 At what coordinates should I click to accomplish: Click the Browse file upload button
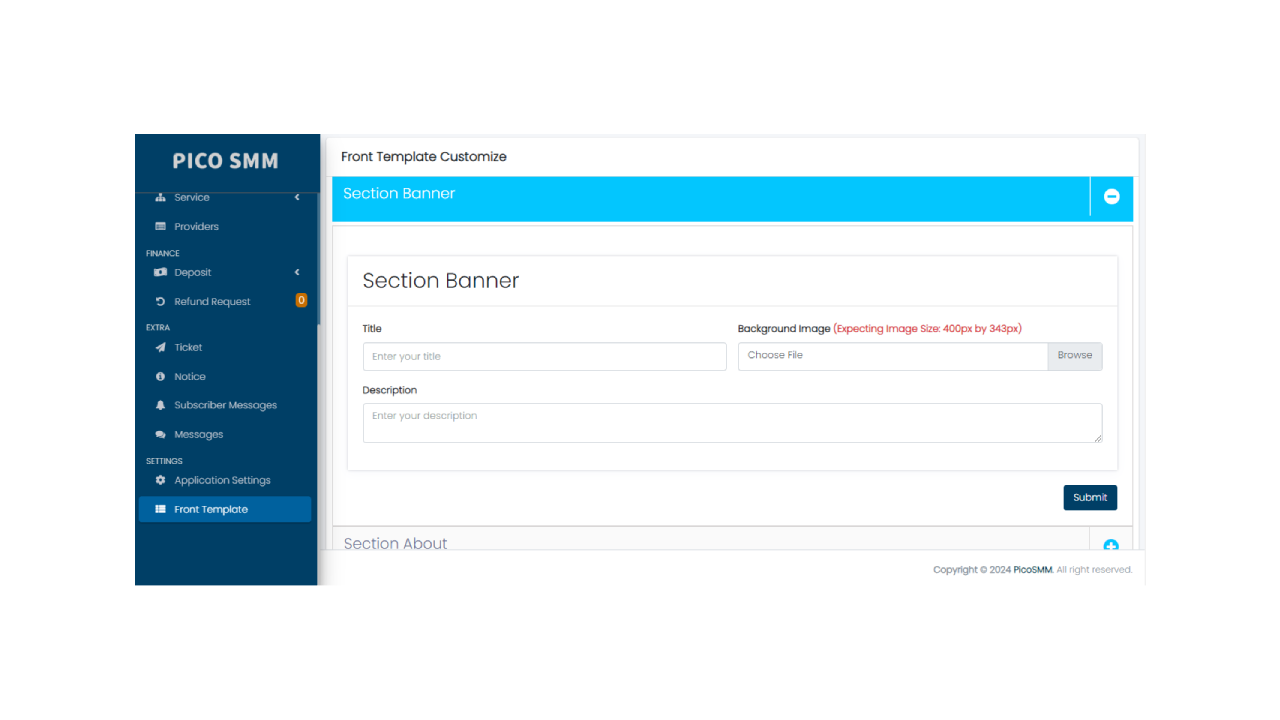tap(1074, 355)
